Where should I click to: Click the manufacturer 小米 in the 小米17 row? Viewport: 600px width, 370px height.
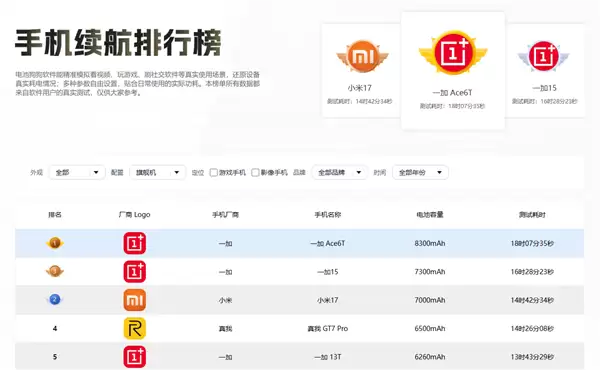pos(225,300)
